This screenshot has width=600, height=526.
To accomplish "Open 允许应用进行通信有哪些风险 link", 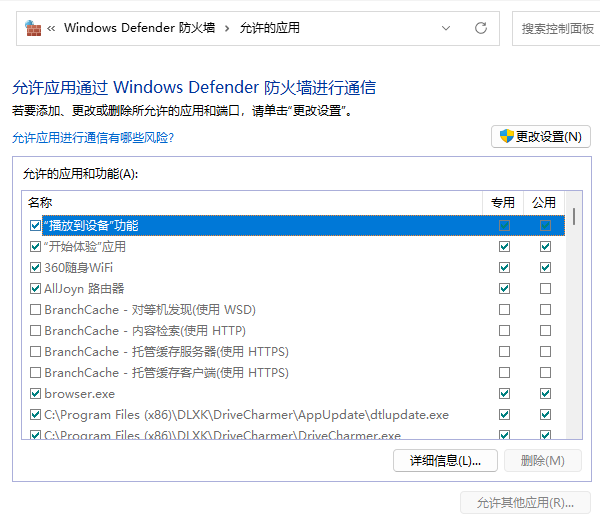I will tap(93, 137).
